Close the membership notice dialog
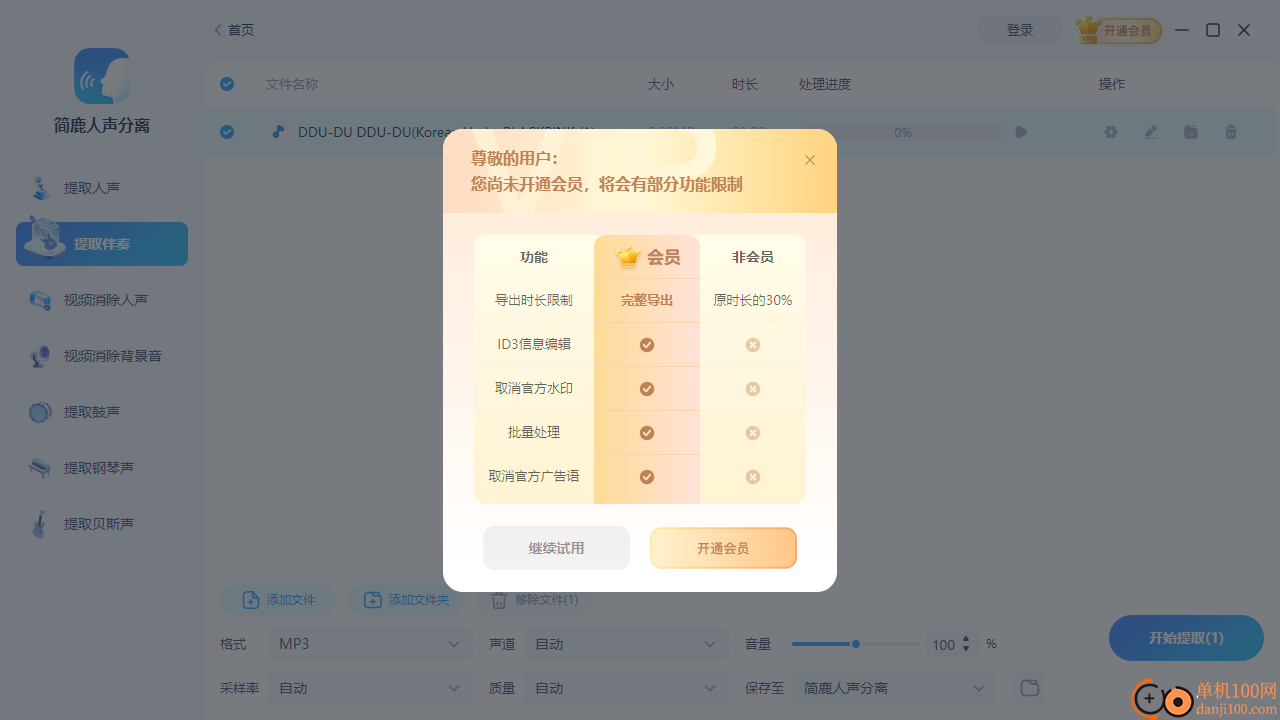 click(810, 160)
